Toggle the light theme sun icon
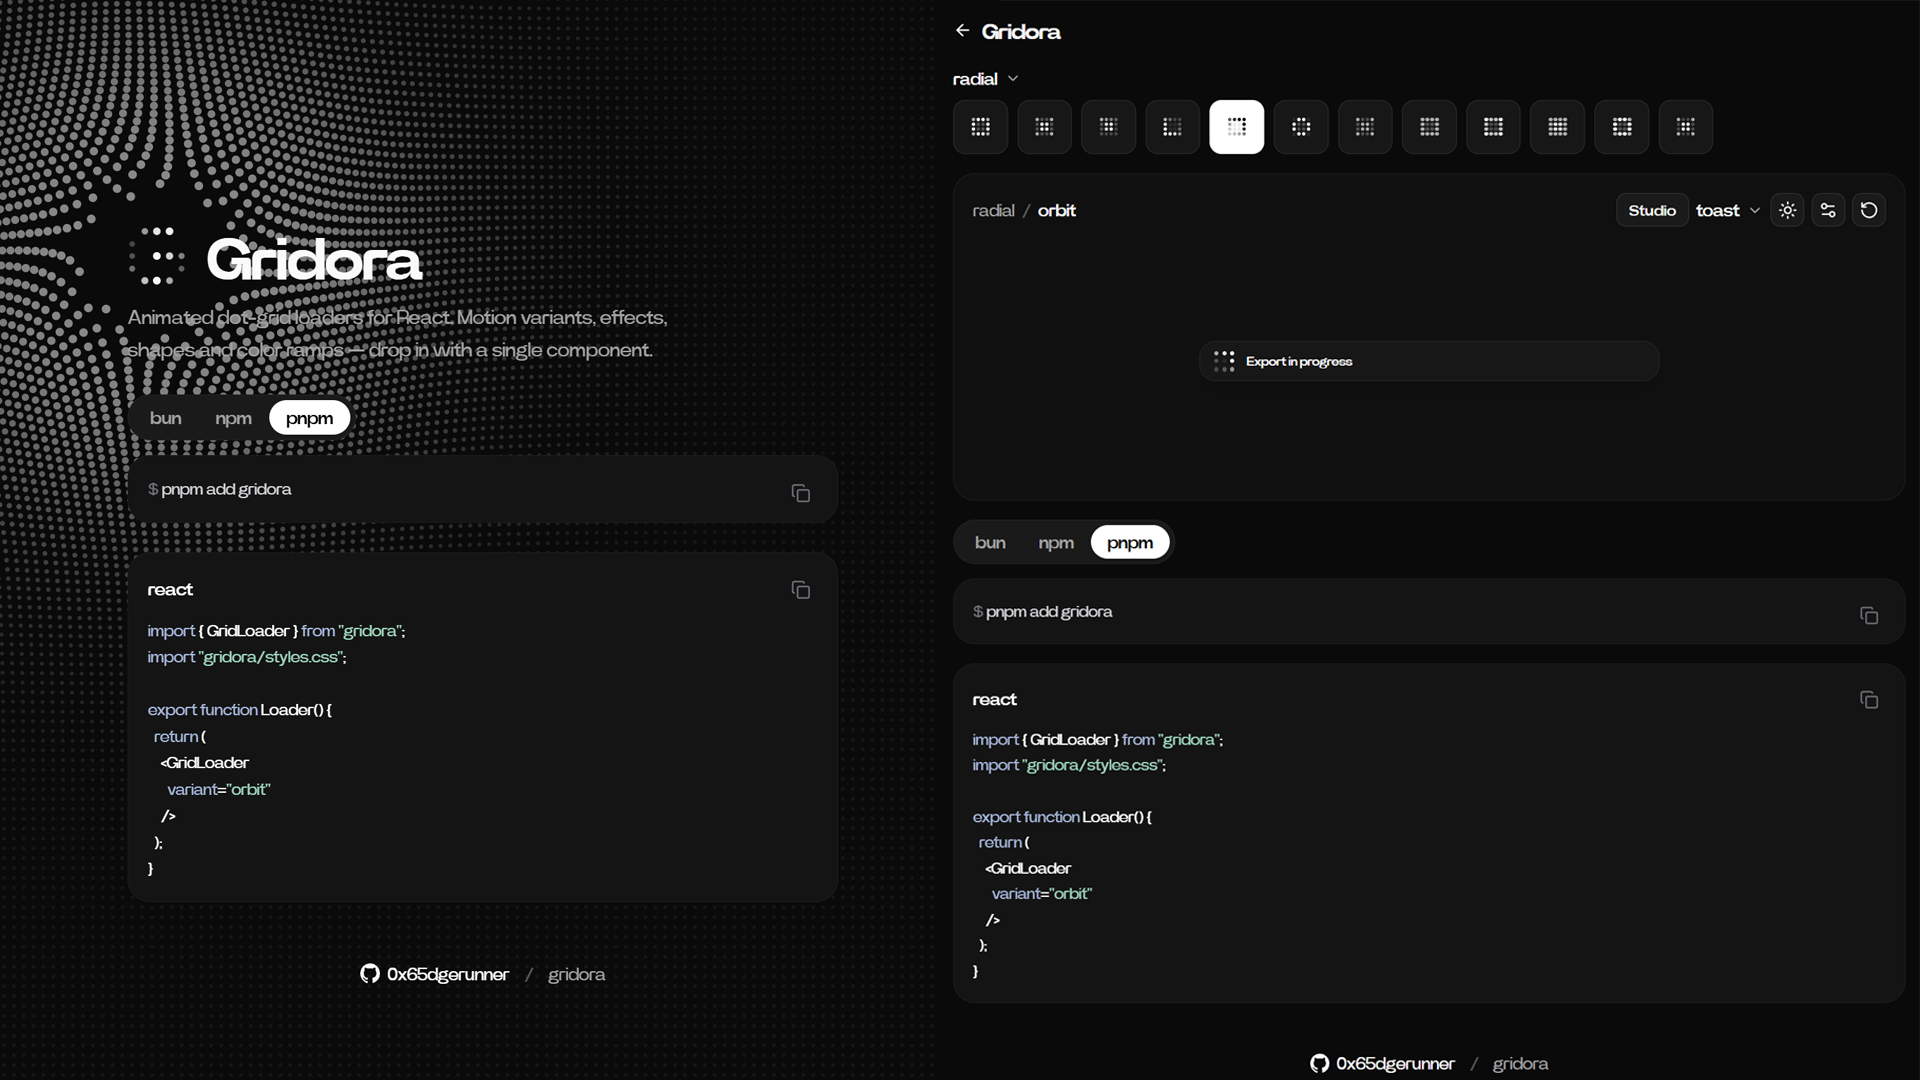 (x=1787, y=210)
